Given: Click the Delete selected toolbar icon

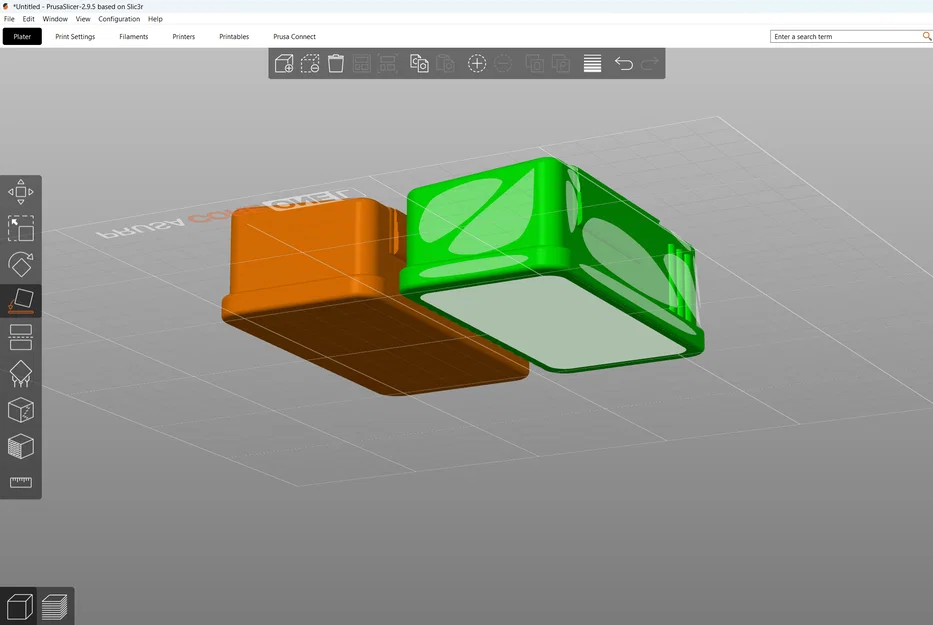Looking at the screenshot, I should (310, 63).
